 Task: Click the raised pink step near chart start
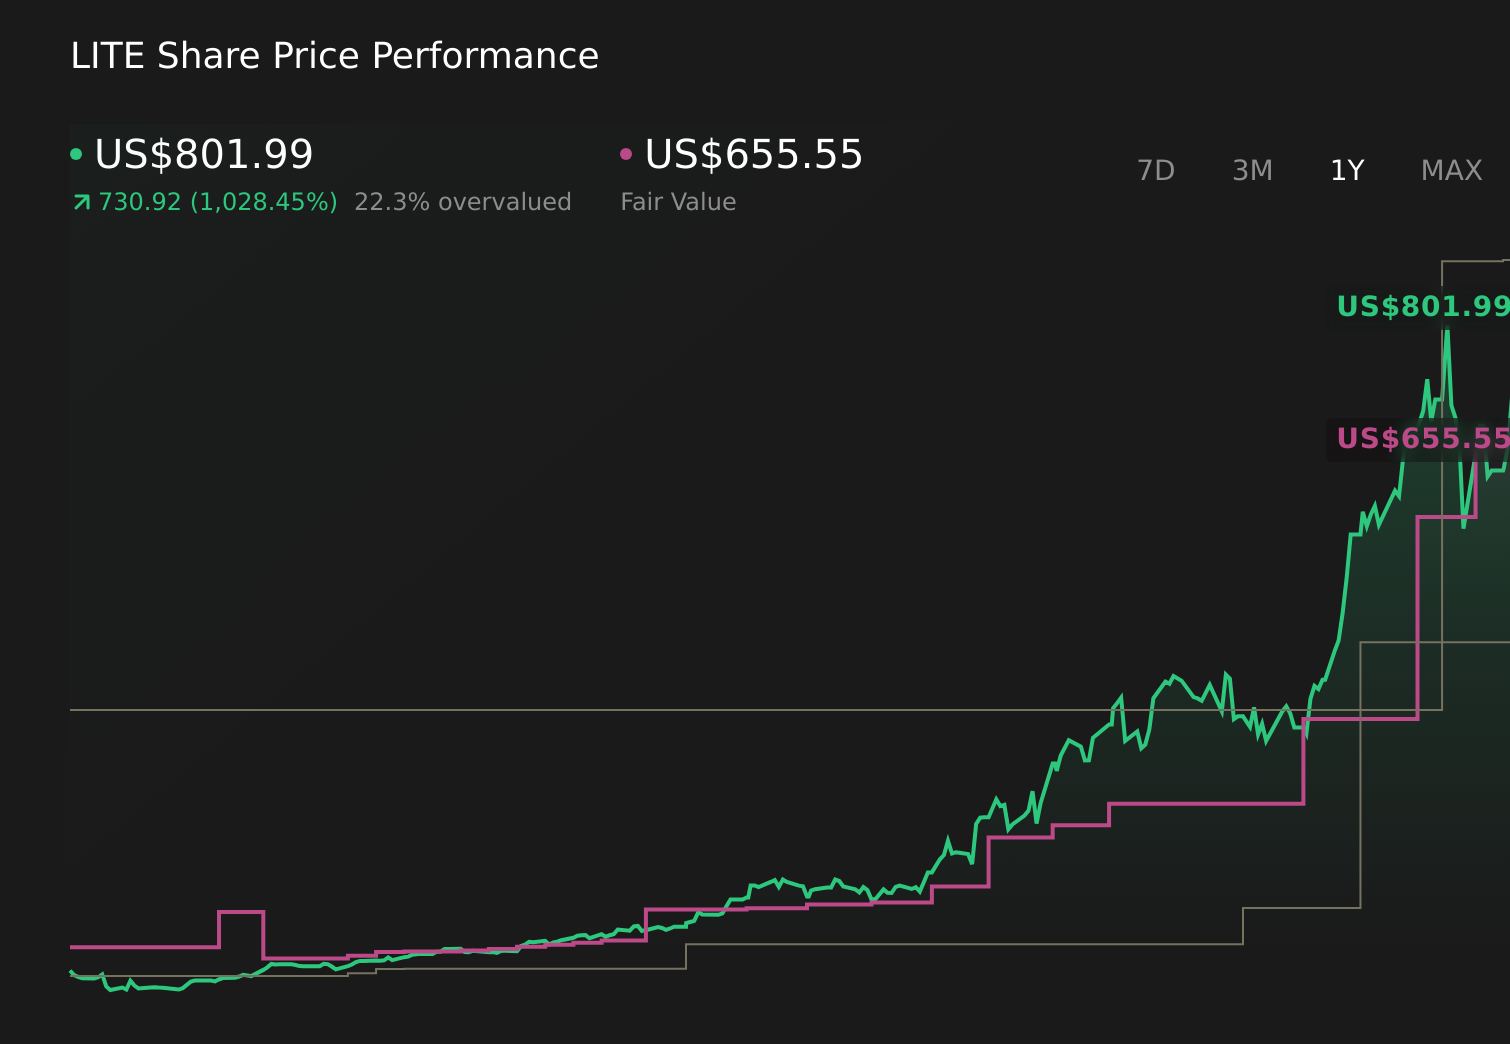pos(241,912)
